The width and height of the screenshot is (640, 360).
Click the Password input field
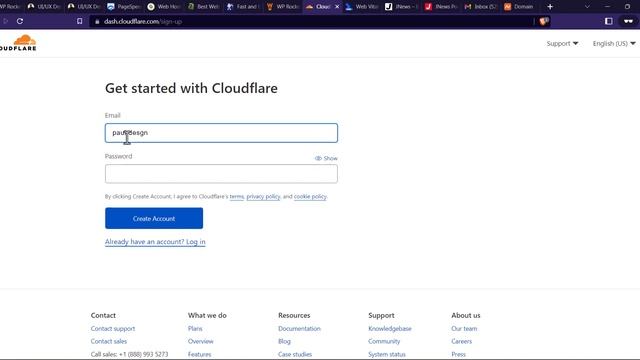(x=221, y=174)
